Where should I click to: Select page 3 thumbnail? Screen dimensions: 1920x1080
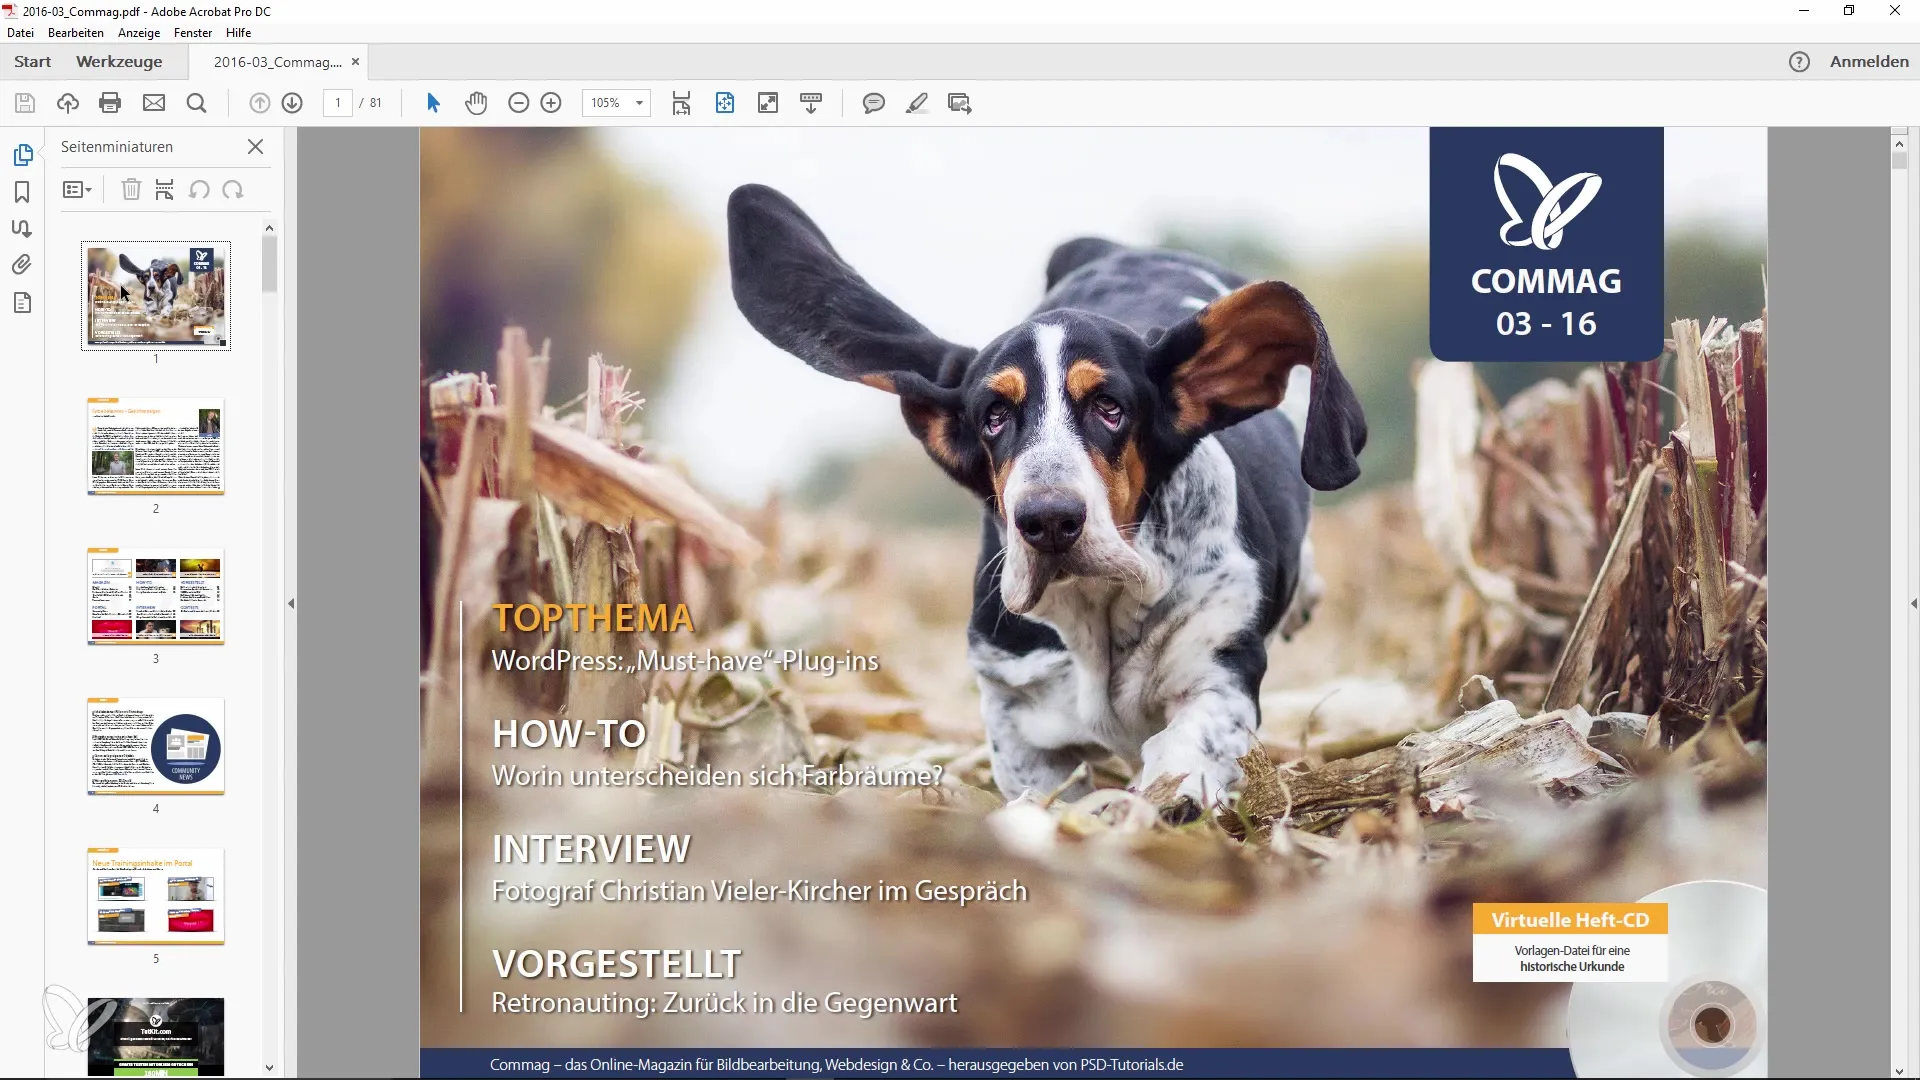156,596
